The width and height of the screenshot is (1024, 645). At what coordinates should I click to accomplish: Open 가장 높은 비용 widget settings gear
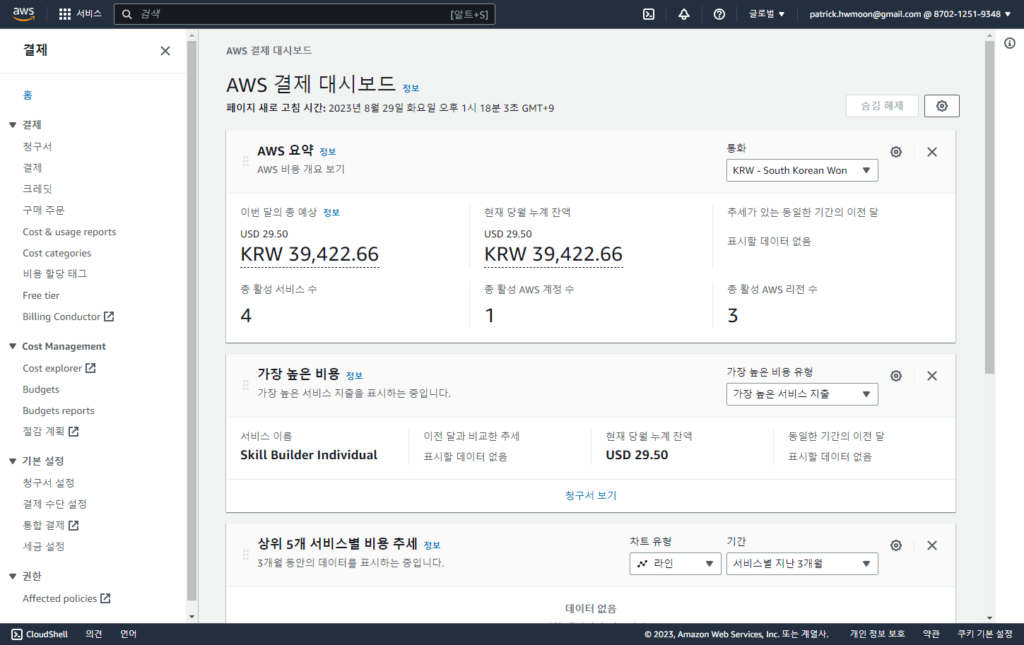tap(896, 376)
